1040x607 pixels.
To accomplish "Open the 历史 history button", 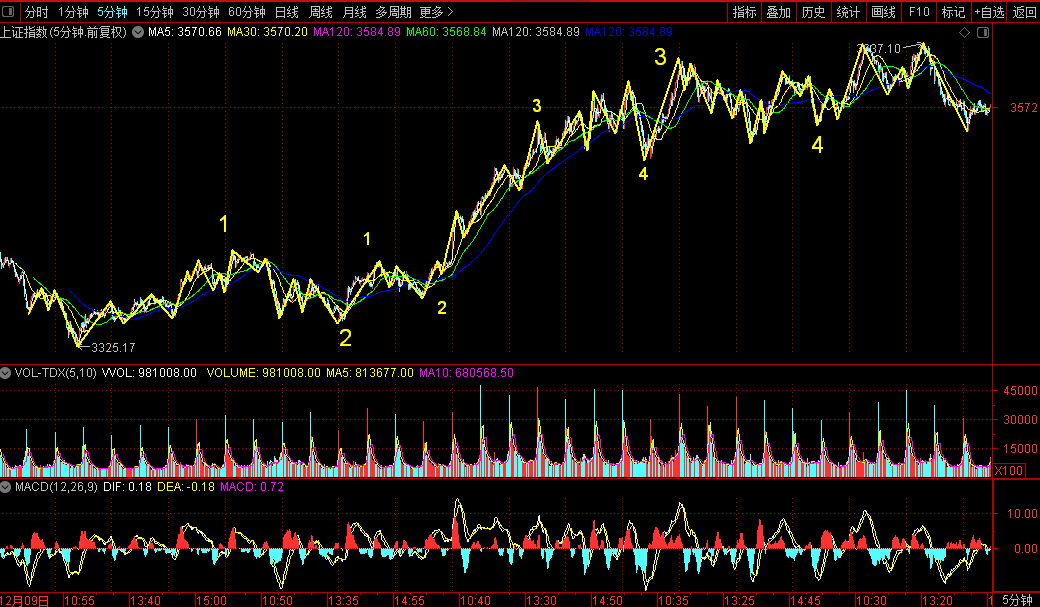I will [x=813, y=12].
